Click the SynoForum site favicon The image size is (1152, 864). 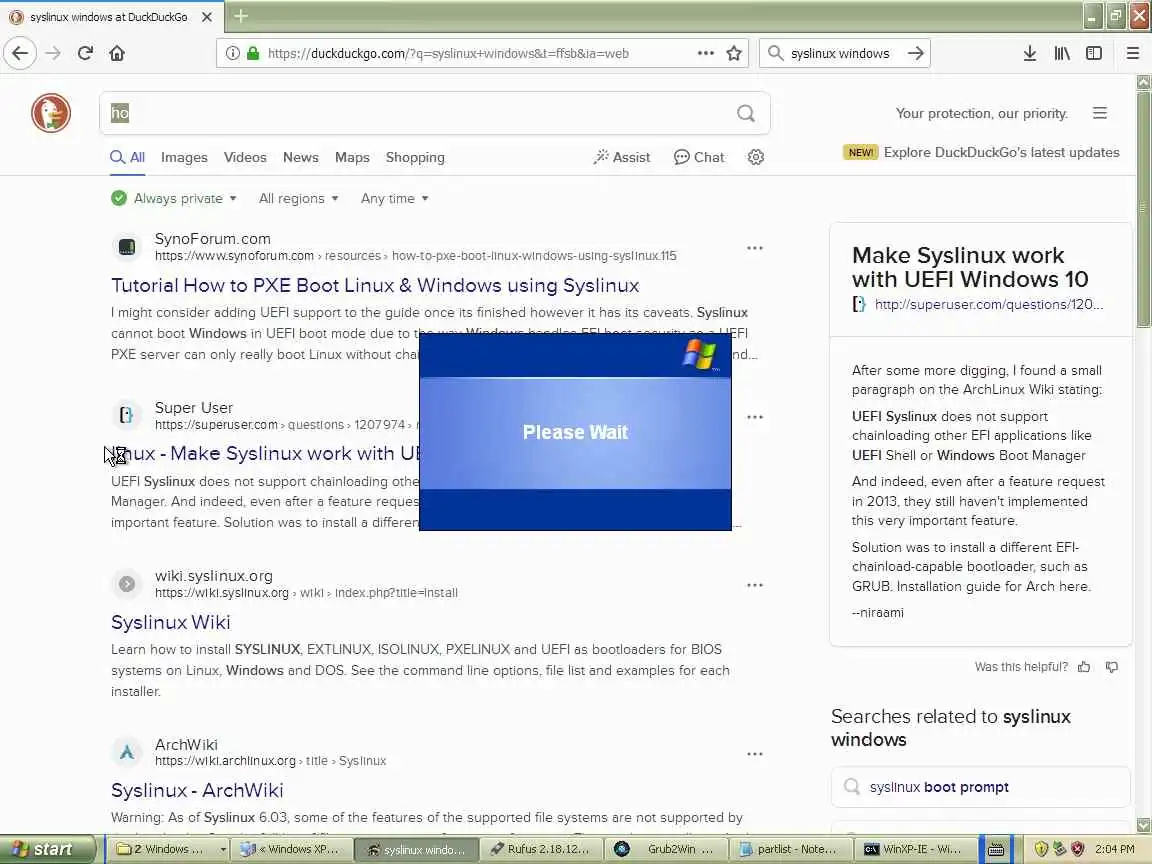point(127,247)
